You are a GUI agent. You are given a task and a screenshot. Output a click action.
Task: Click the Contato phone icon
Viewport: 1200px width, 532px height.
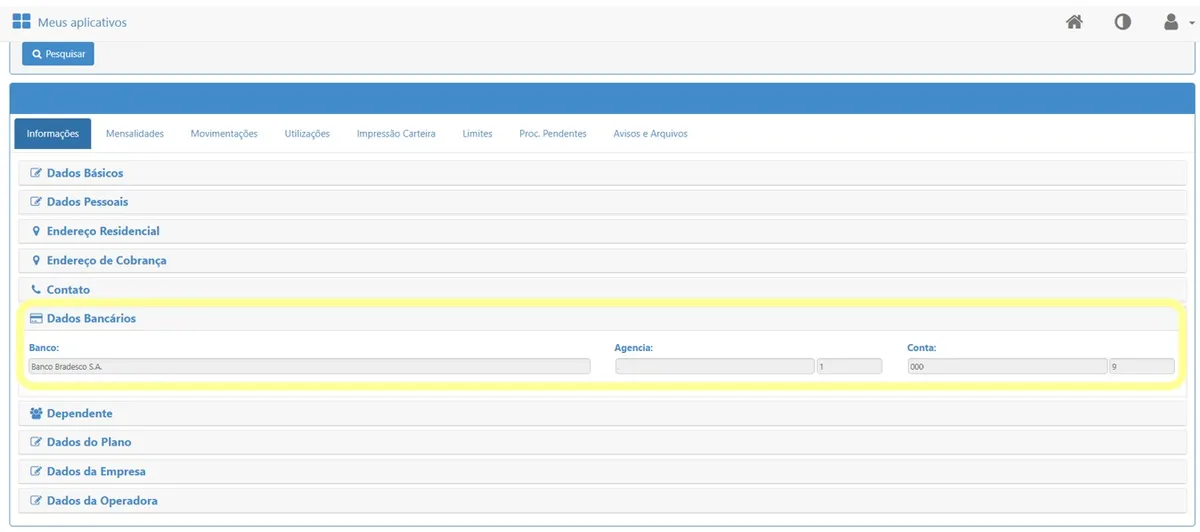point(36,290)
